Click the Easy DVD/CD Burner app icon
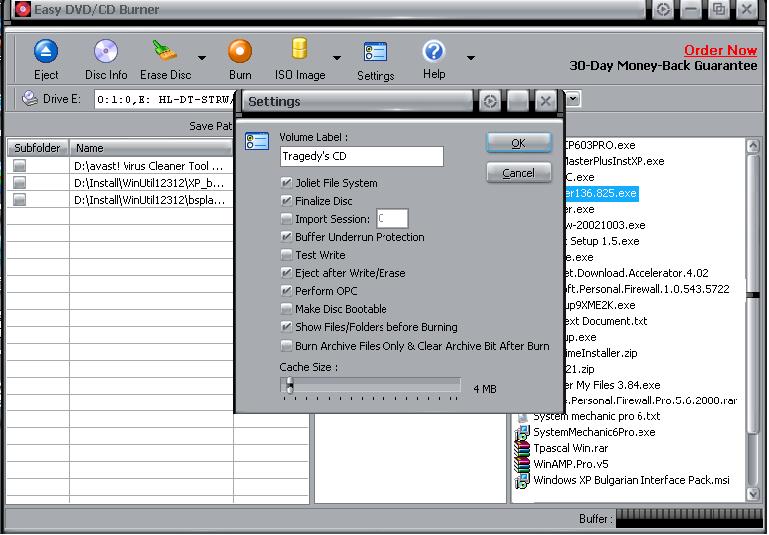 23,9
